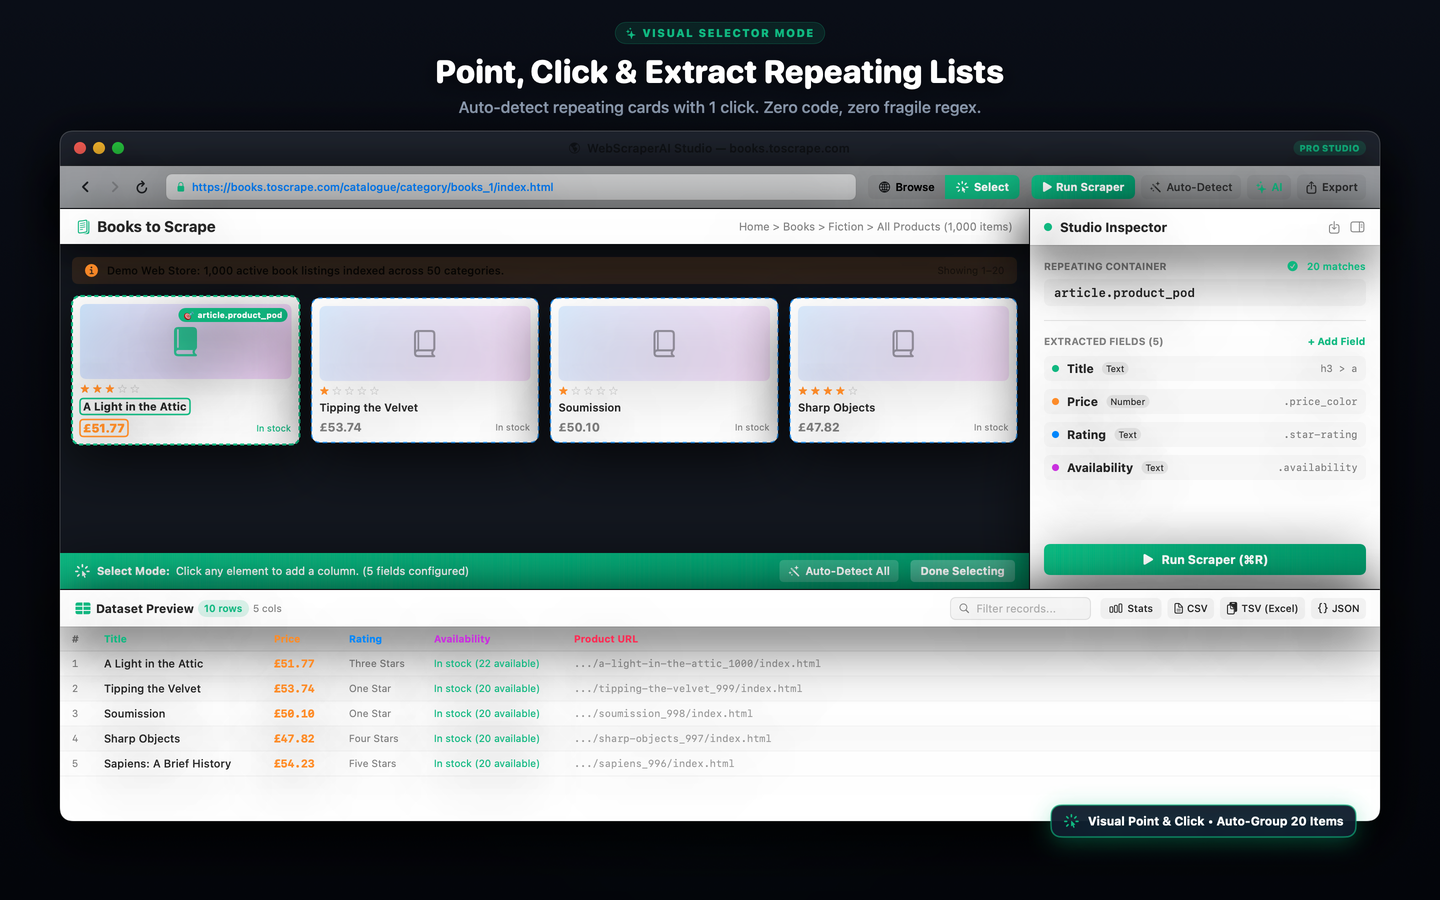Click the Availability column header
The height and width of the screenshot is (900, 1440).
(462, 639)
